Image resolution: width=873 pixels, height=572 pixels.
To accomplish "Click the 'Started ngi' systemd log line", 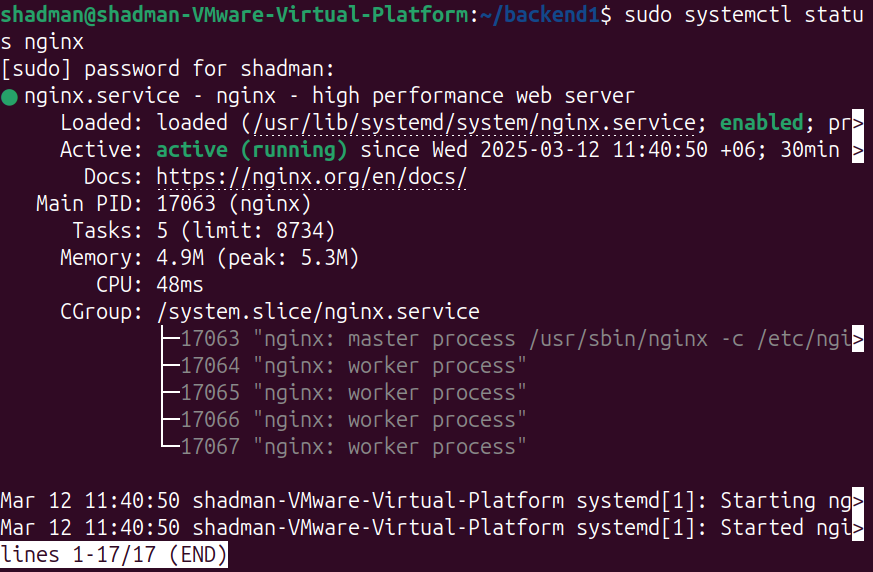I will click(426, 527).
